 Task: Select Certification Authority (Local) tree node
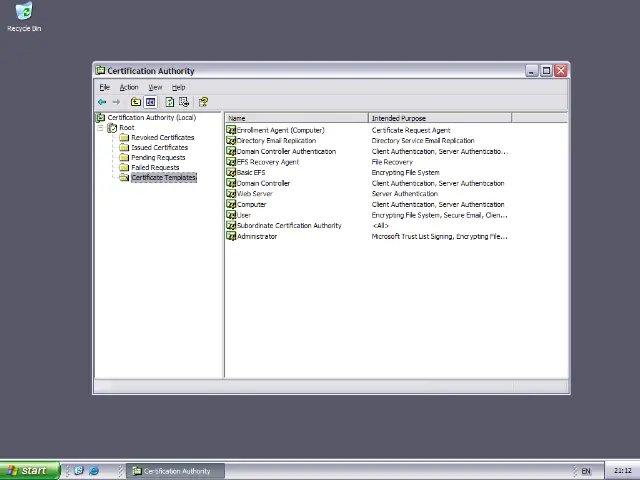[x=151, y=118]
